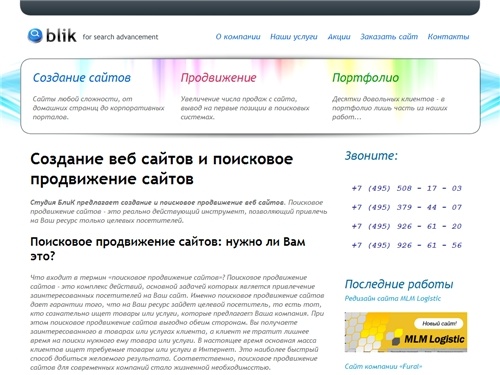Click the main heading Создание веб сайтов
Screen dimensions: 500x375
tap(162, 169)
